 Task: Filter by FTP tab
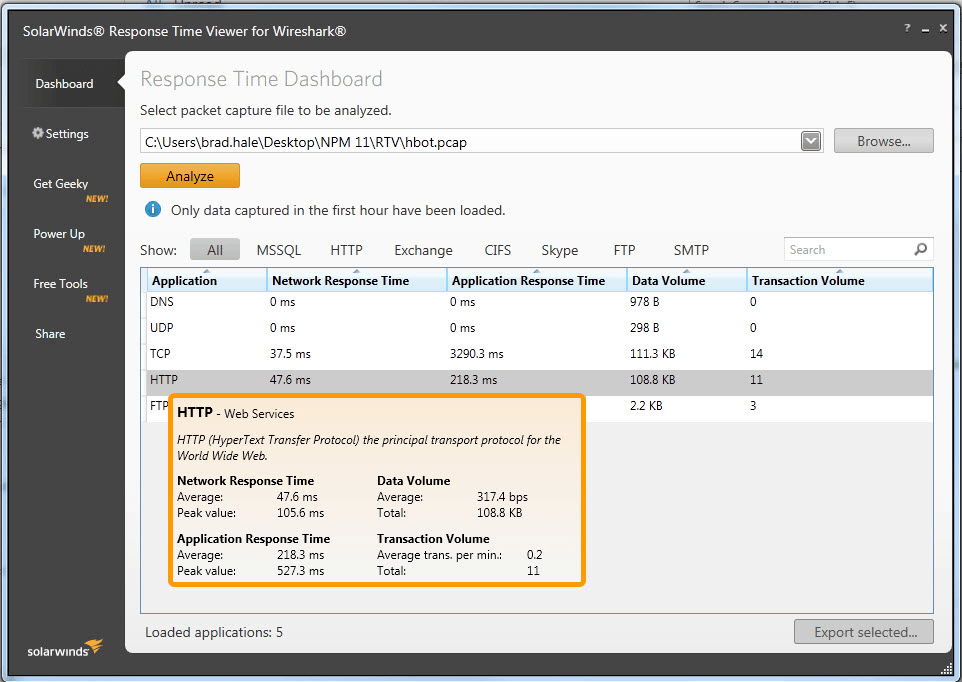[x=624, y=250]
